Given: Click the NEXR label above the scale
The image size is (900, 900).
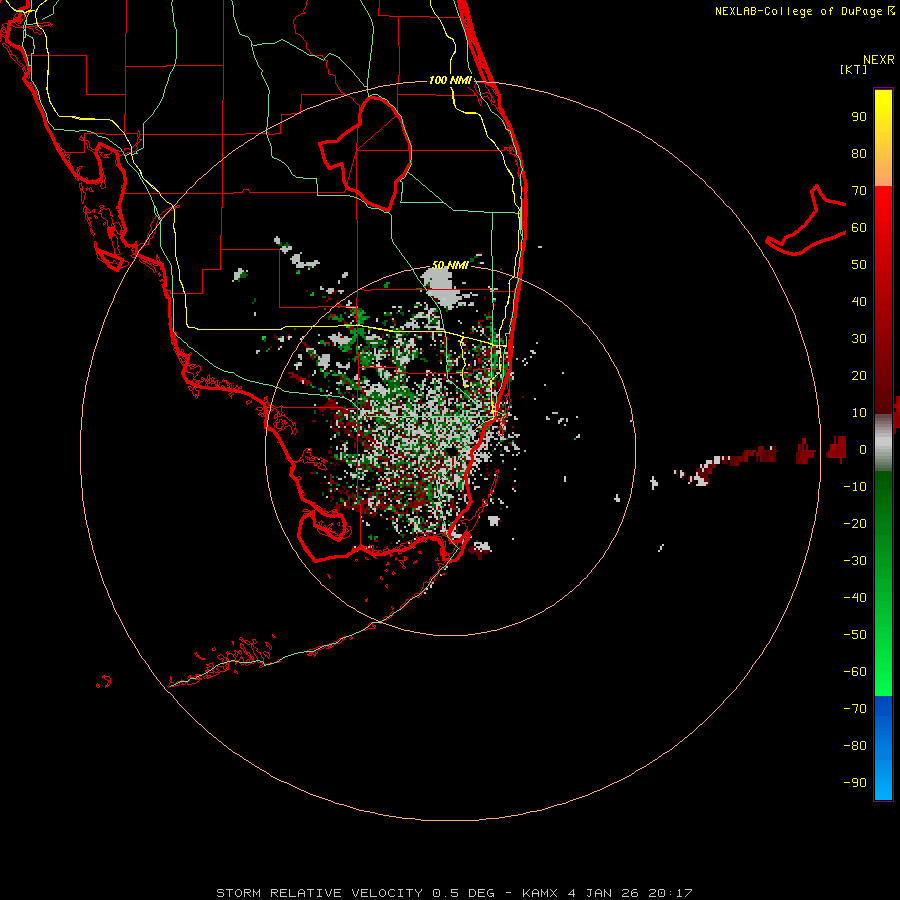Looking at the screenshot, I should 879,60.
